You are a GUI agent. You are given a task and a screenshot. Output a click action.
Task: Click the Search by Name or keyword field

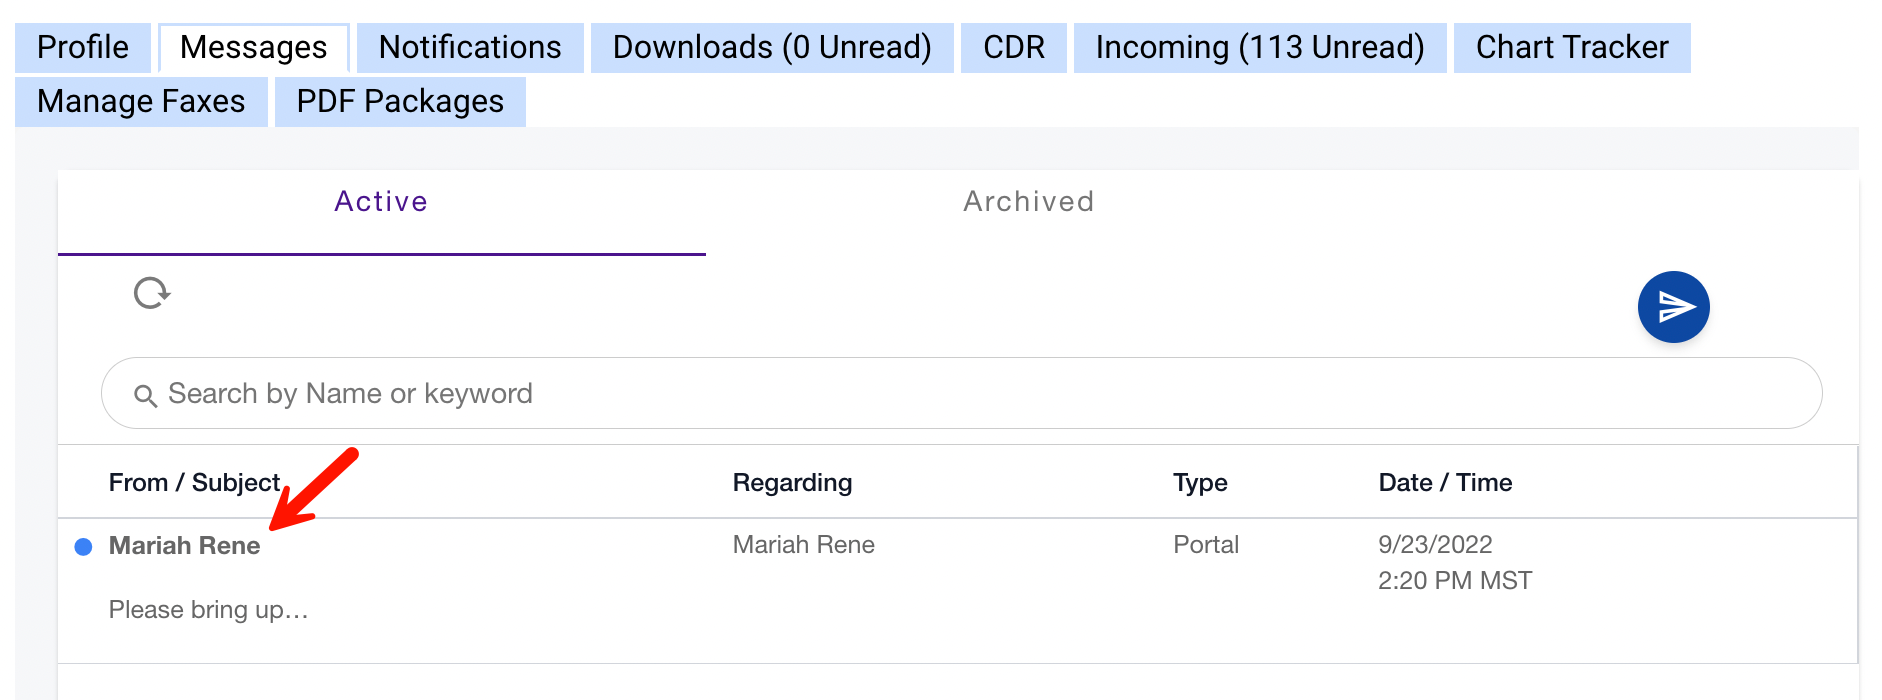tap(960, 393)
